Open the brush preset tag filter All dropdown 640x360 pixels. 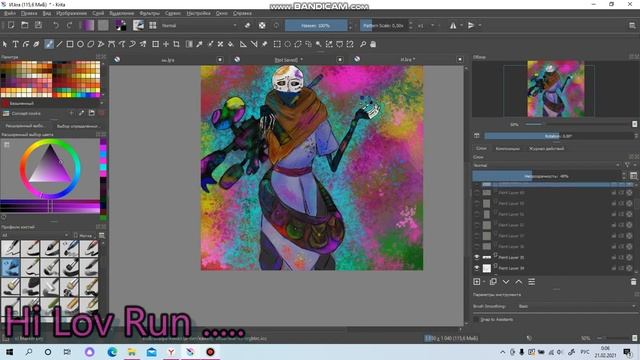tap(35, 236)
